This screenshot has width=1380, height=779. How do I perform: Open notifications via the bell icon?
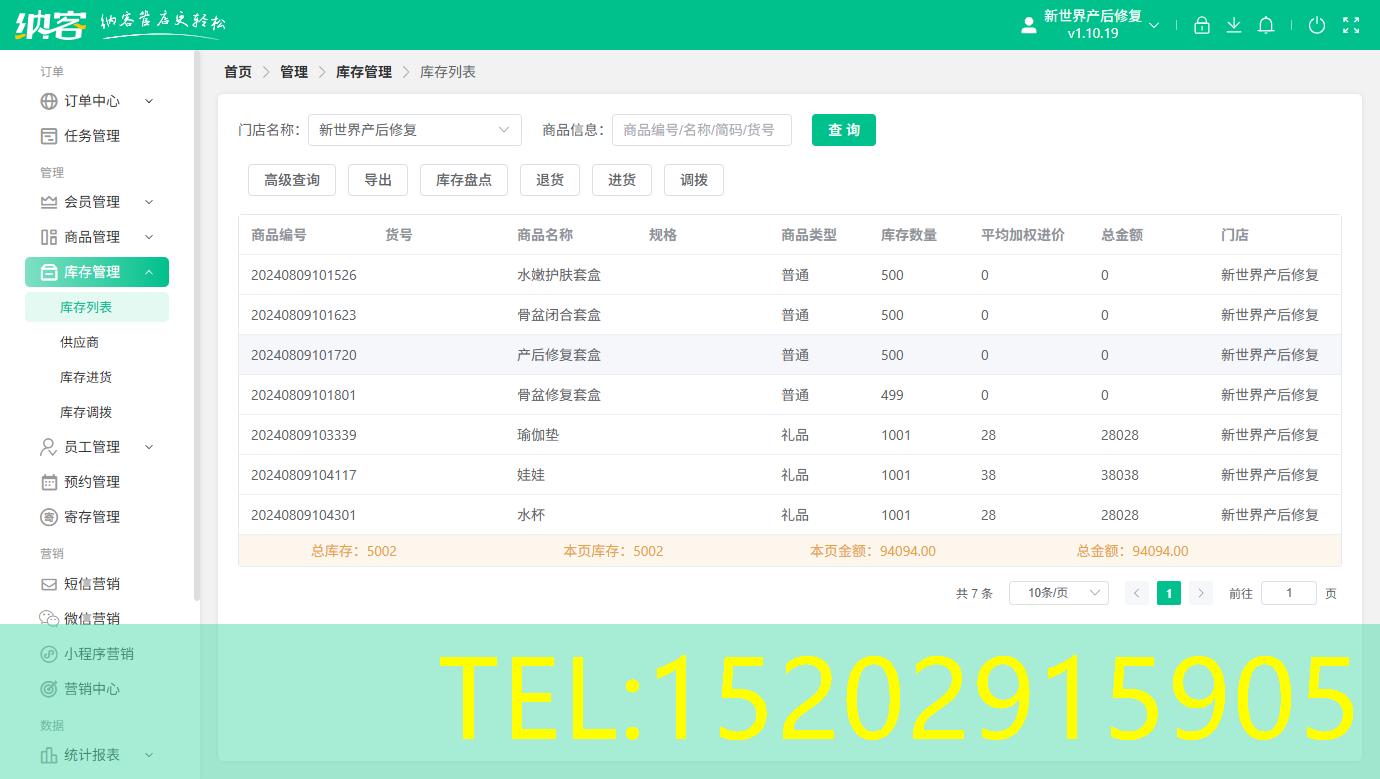[x=1266, y=24]
